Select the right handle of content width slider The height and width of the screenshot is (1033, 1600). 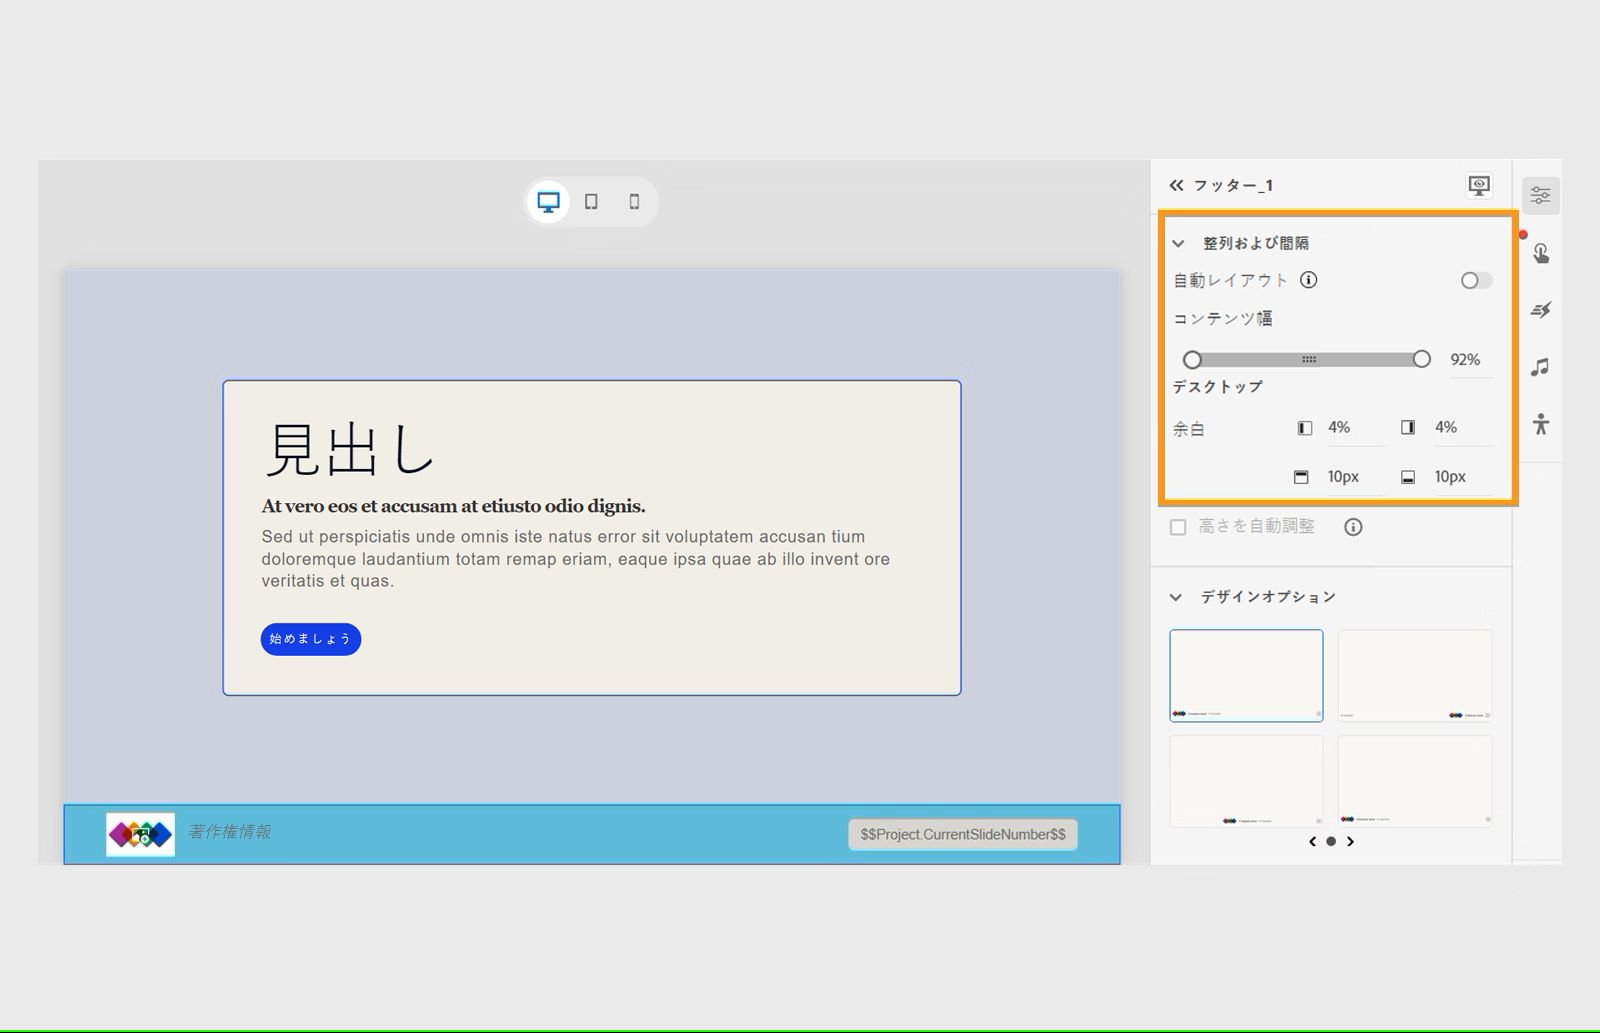click(1421, 360)
